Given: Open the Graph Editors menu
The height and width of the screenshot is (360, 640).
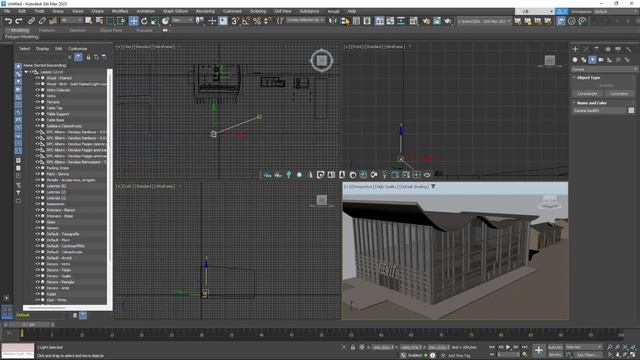Looking at the screenshot, I should click(175, 11).
